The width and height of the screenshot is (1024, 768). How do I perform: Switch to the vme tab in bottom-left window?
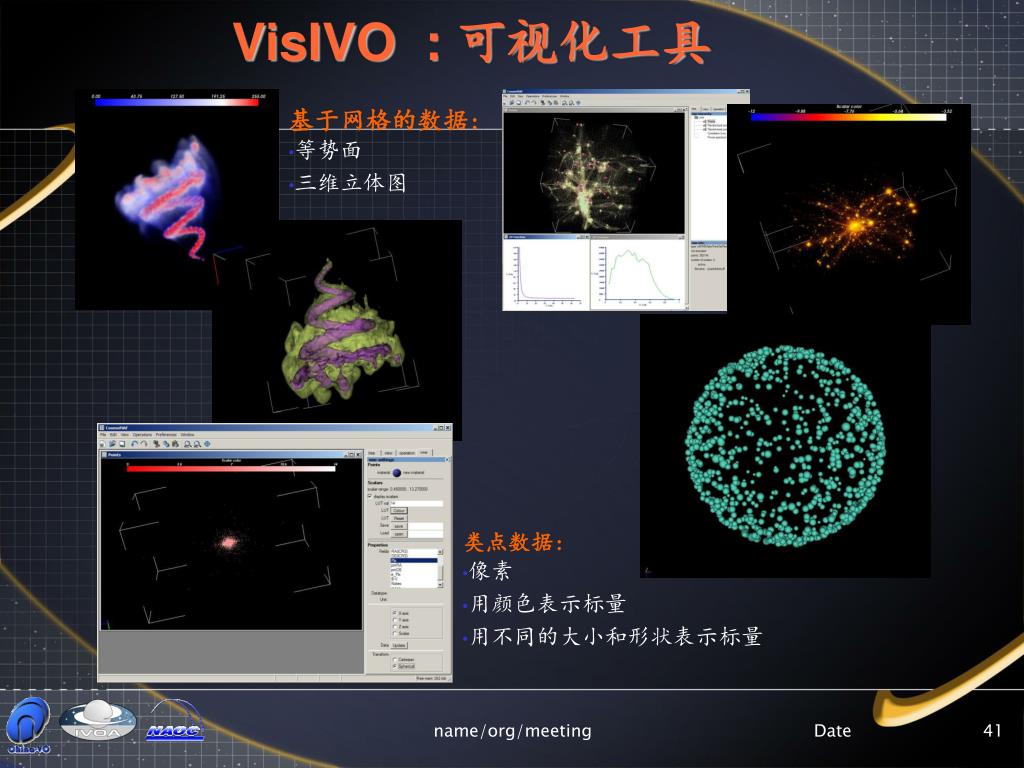(x=424, y=453)
